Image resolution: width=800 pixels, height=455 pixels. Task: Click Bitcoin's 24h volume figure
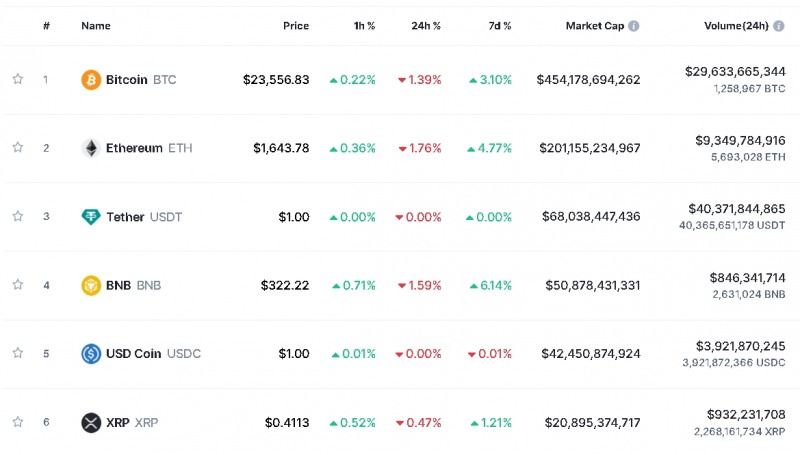tap(735, 72)
